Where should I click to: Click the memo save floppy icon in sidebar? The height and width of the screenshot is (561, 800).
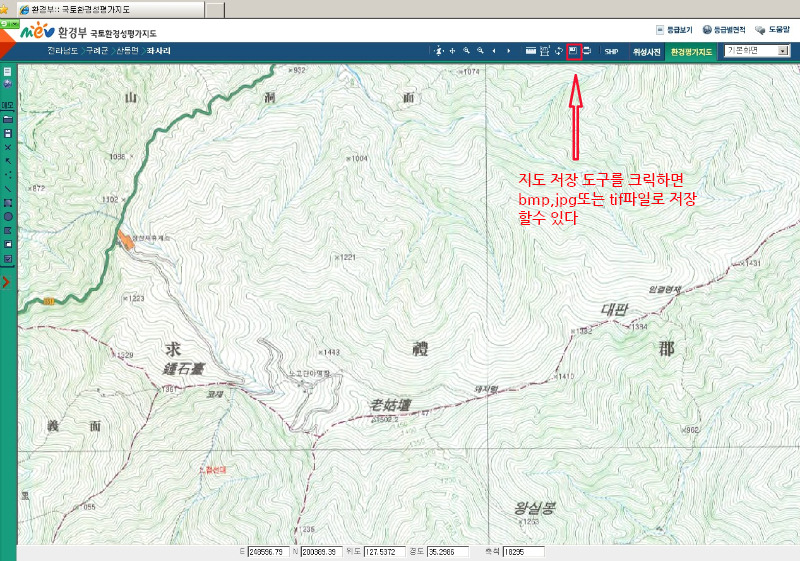8,133
